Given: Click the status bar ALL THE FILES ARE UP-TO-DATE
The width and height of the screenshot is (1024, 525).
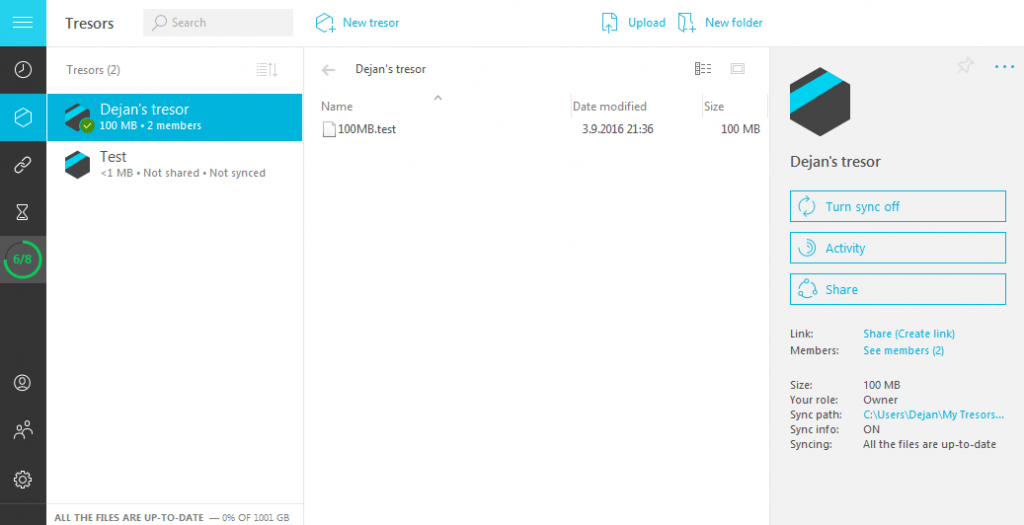Looking at the screenshot, I should (x=129, y=517).
